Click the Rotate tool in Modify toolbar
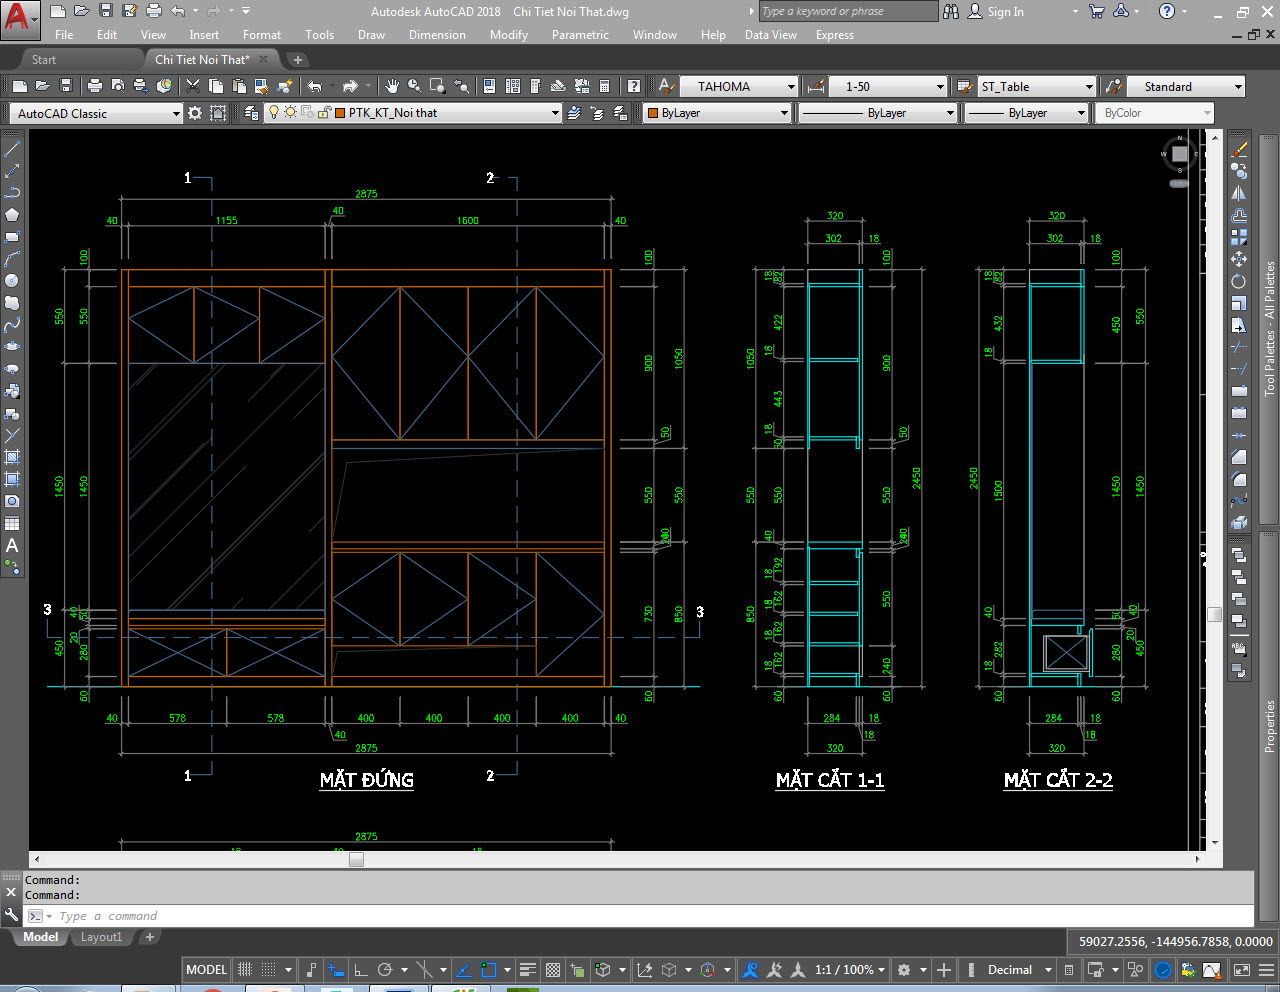This screenshot has height=992, width=1280. click(x=1239, y=281)
